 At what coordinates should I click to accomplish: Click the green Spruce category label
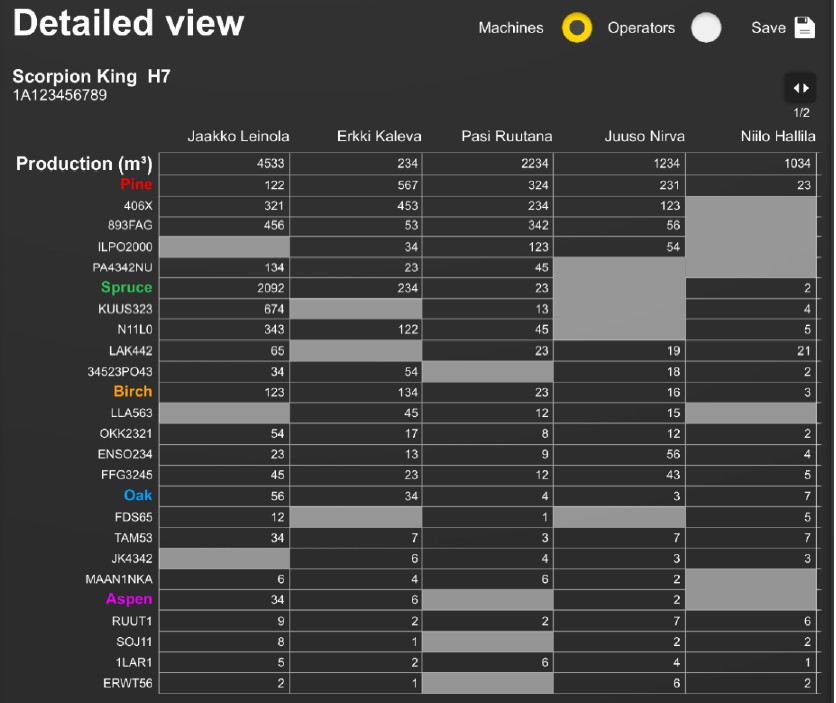click(x=126, y=288)
